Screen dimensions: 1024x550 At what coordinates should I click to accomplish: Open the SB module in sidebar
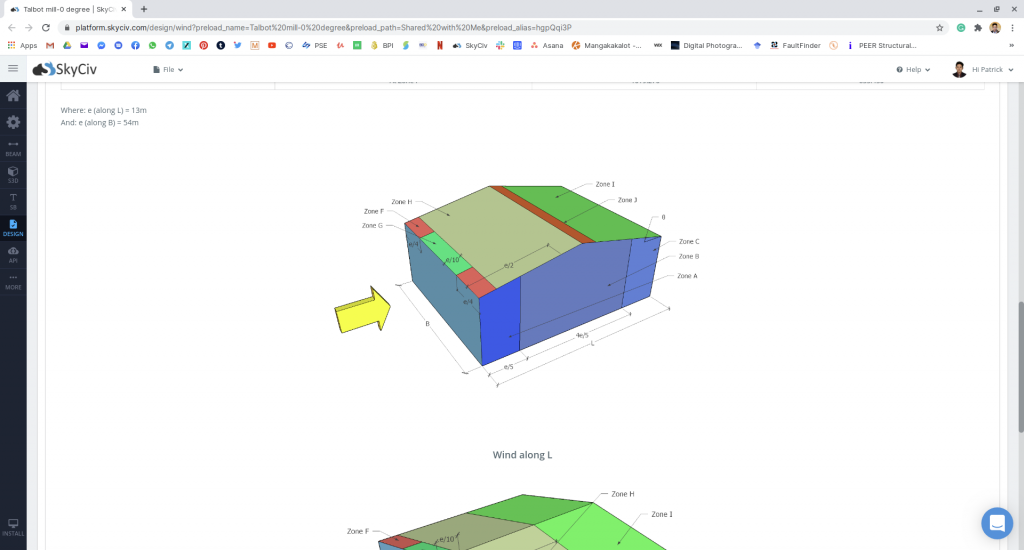point(13,200)
